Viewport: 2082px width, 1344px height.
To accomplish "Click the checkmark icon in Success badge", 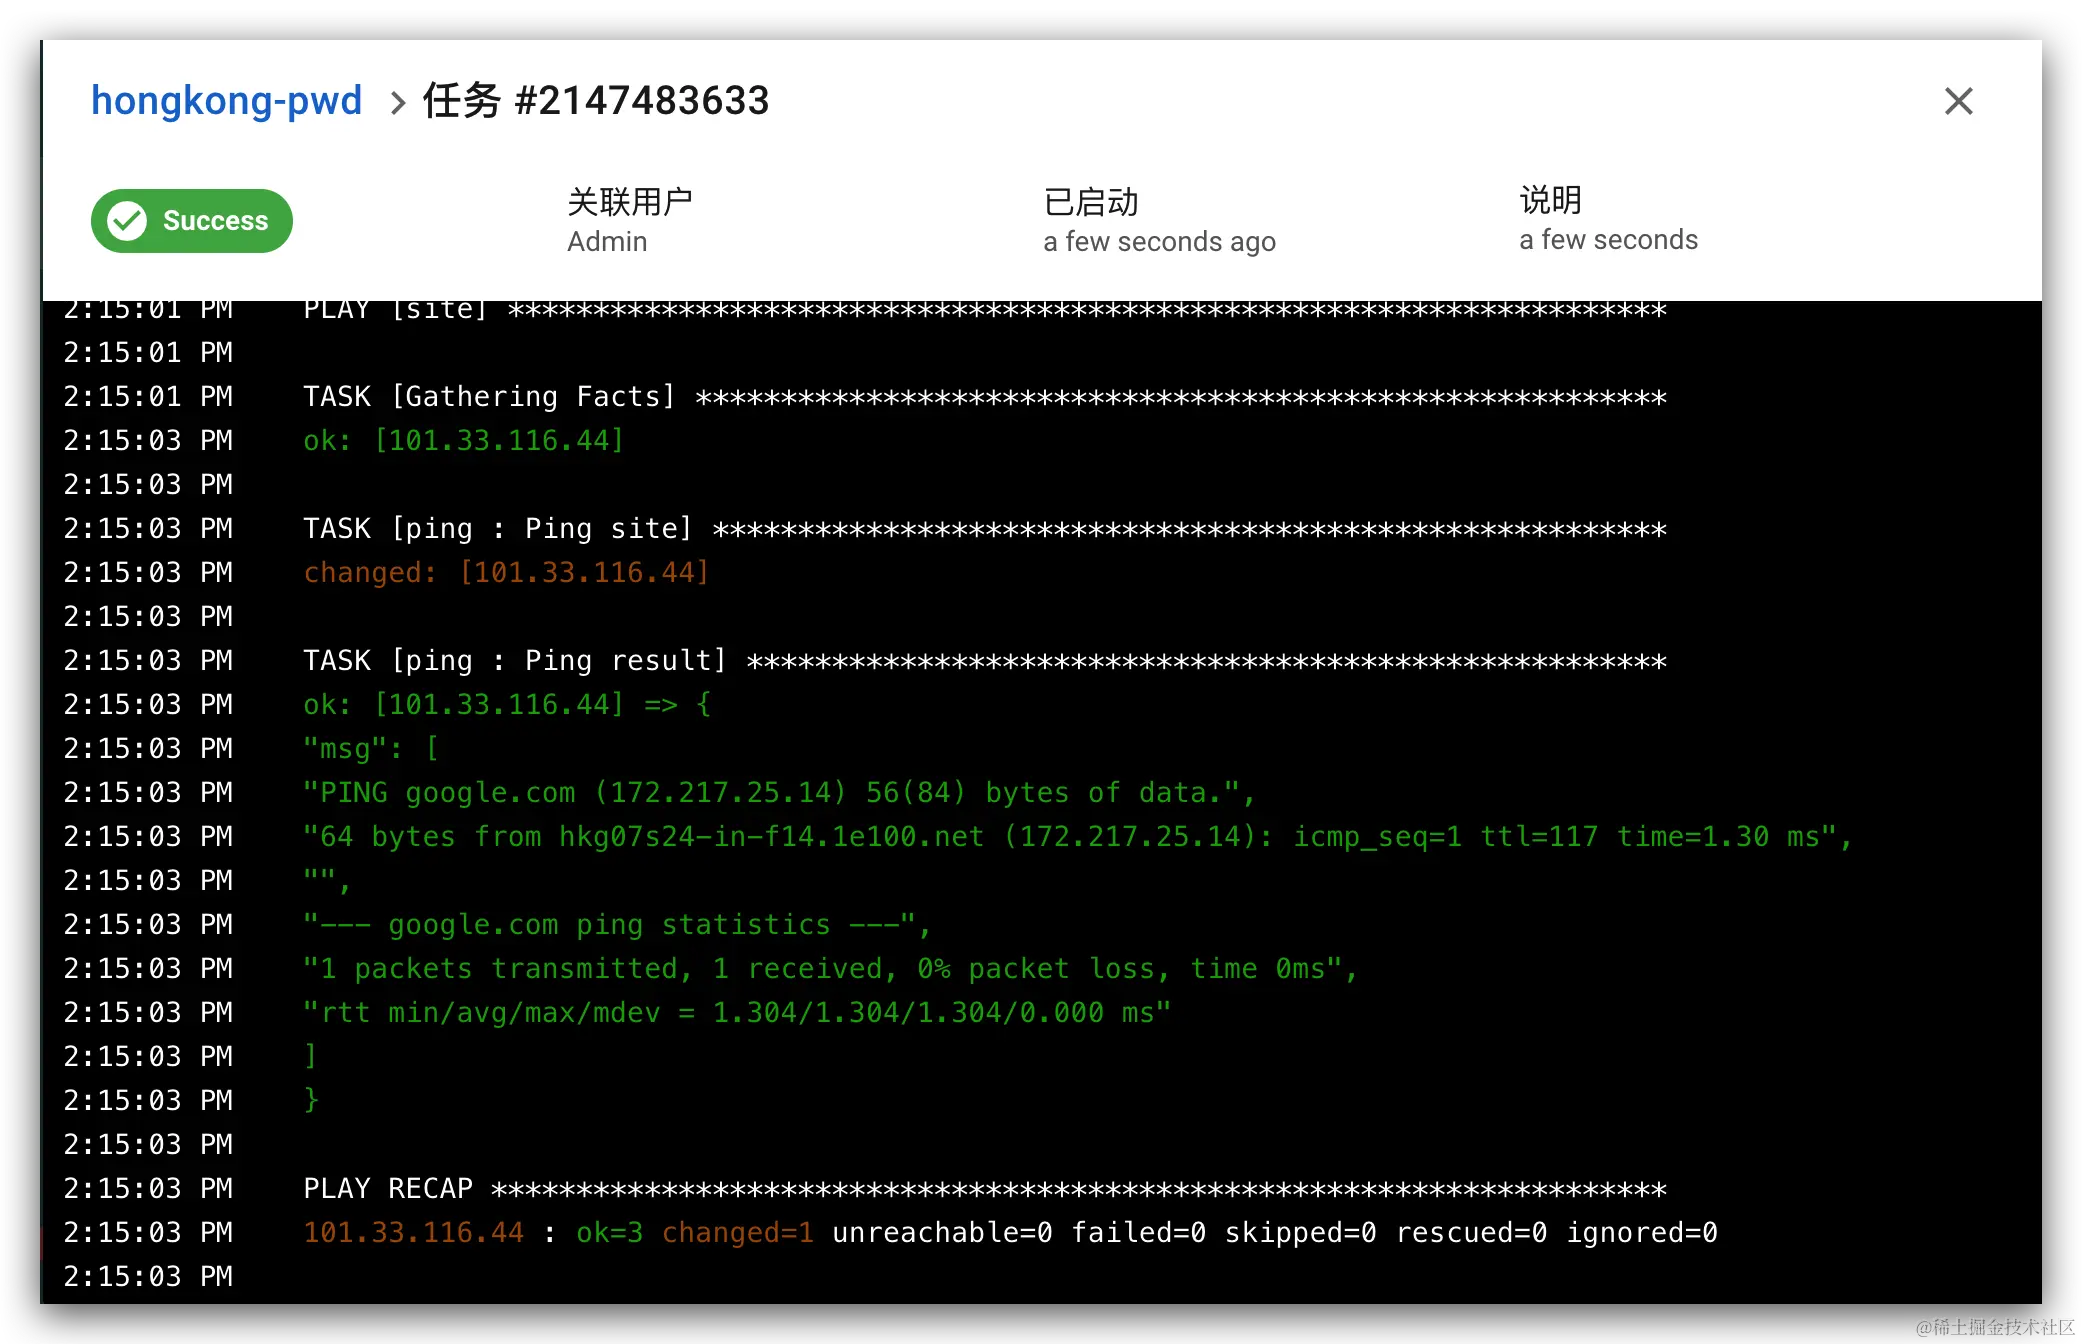I will click(x=128, y=221).
